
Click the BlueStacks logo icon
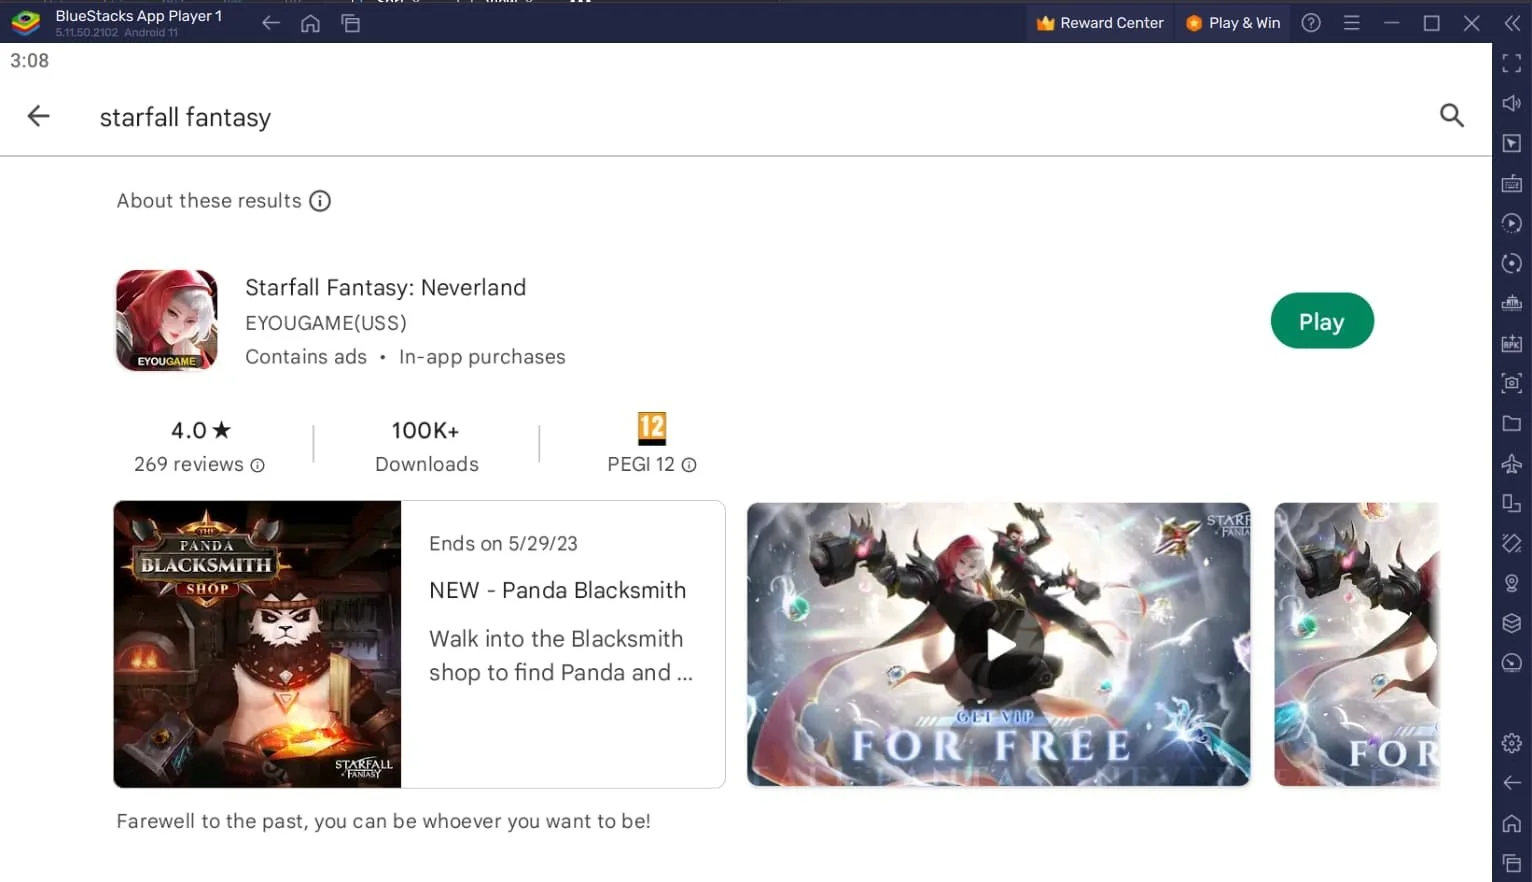(25, 21)
